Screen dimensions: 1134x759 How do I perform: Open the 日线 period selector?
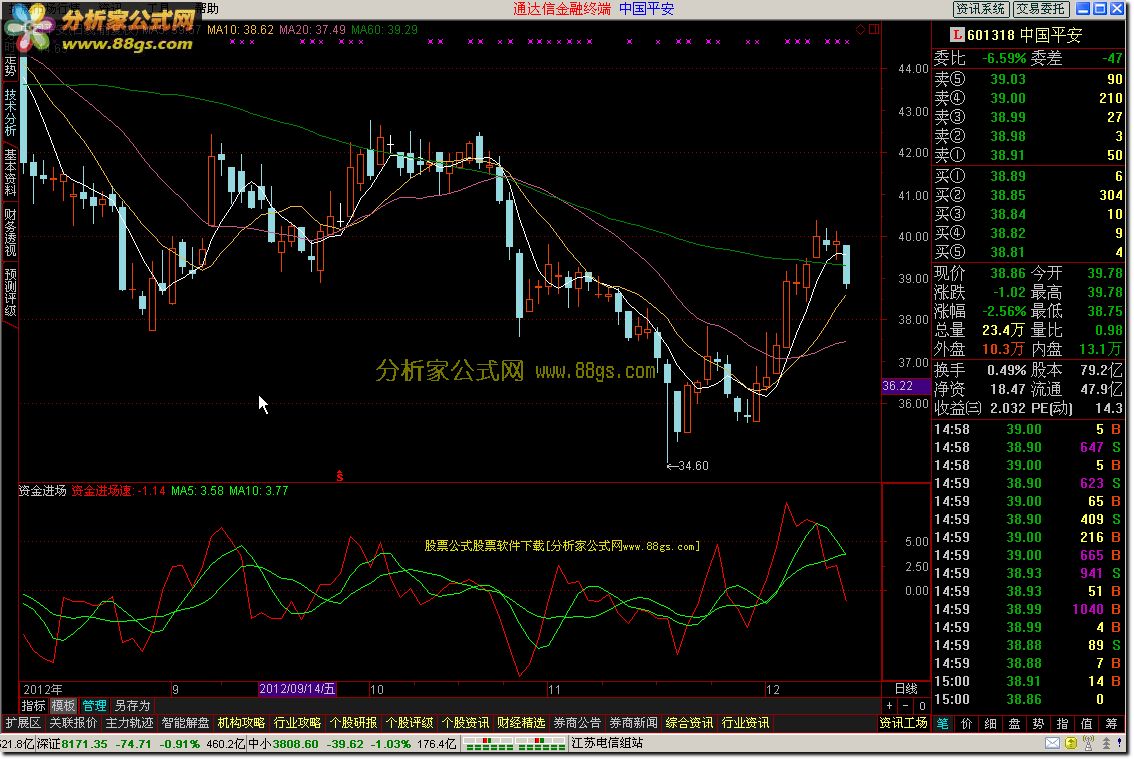pyautogui.click(x=905, y=689)
